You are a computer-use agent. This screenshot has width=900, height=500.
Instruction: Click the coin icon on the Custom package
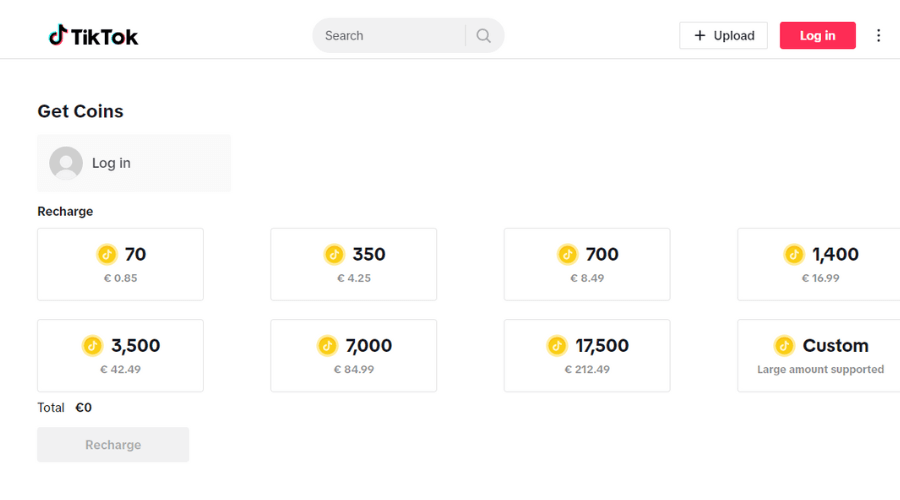tap(785, 346)
